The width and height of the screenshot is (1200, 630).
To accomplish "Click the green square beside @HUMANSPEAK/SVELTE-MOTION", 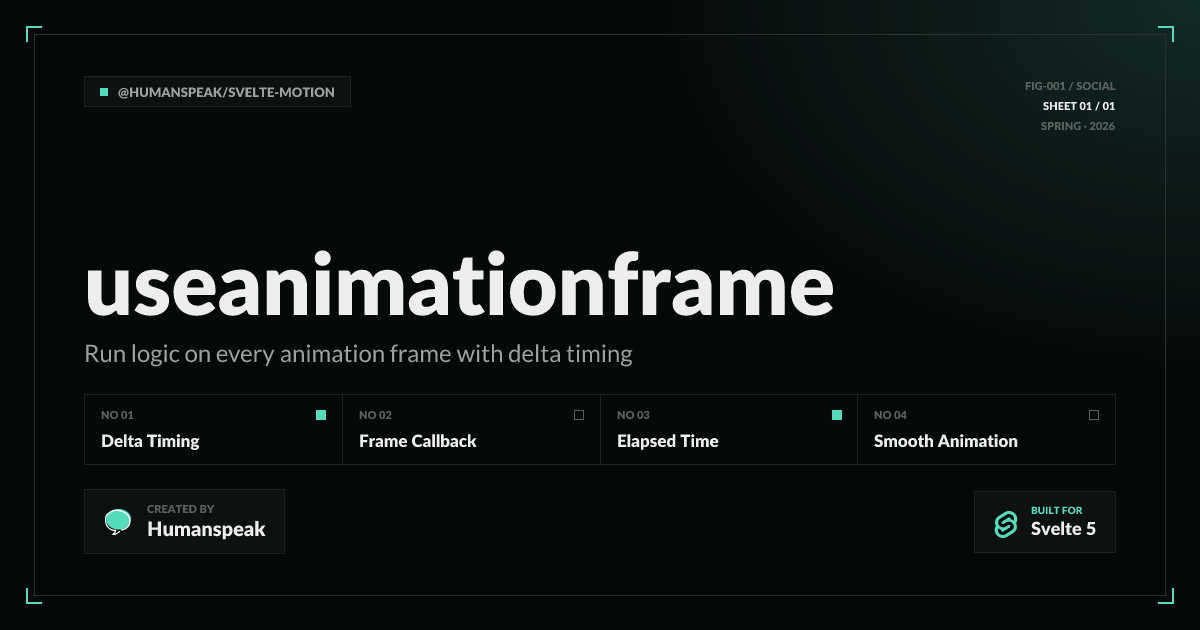I will [x=104, y=92].
